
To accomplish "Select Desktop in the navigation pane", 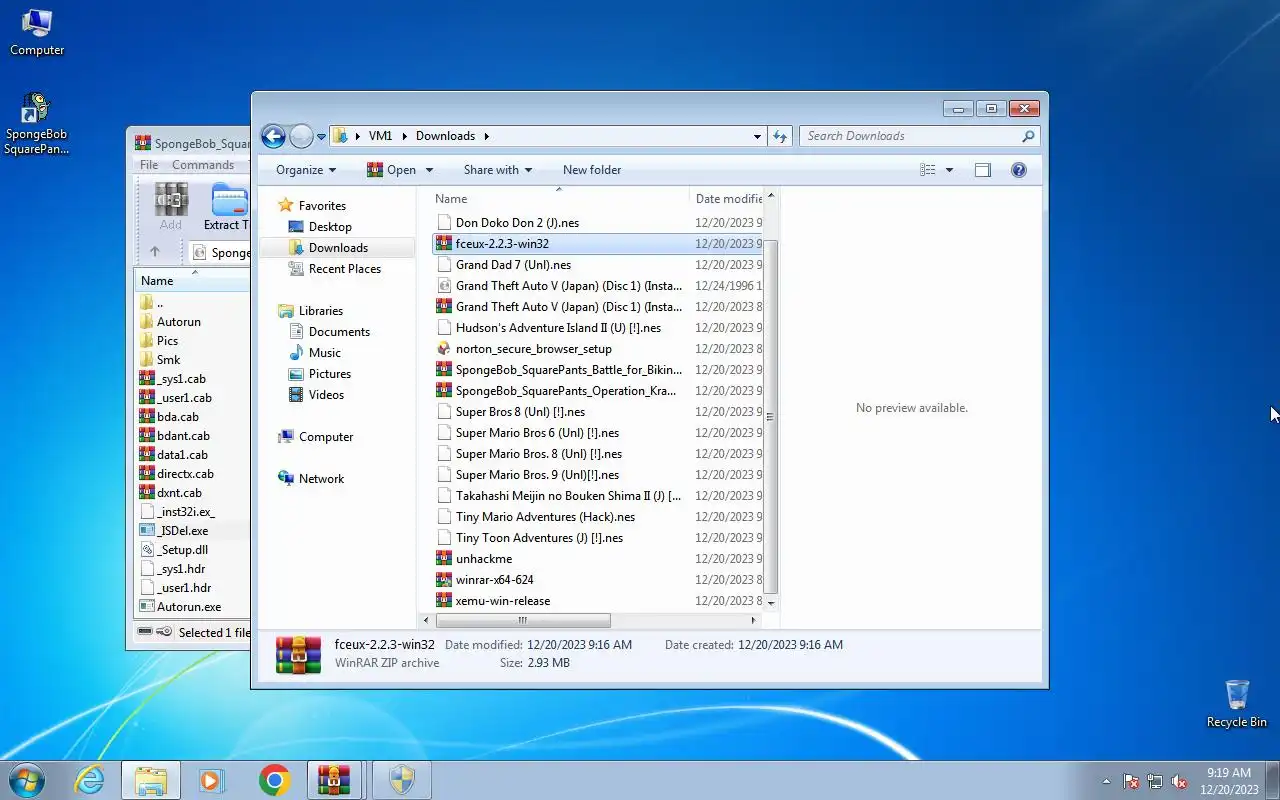I will pos(330,227).
